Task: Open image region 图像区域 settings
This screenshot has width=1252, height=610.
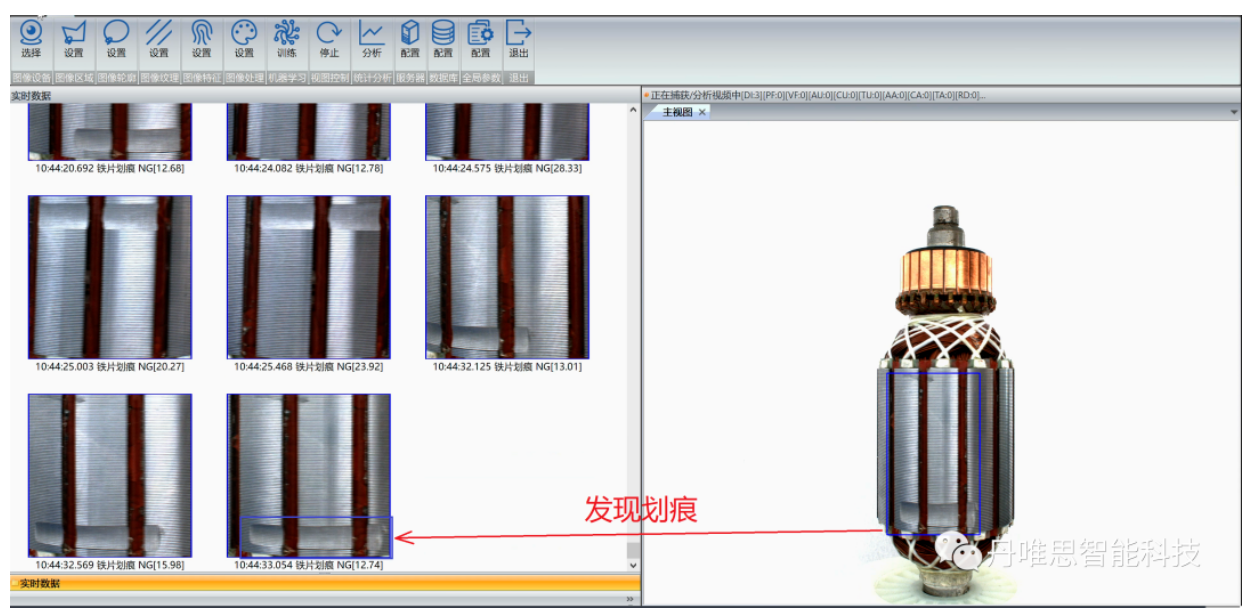Action: (x=73, y=39)
